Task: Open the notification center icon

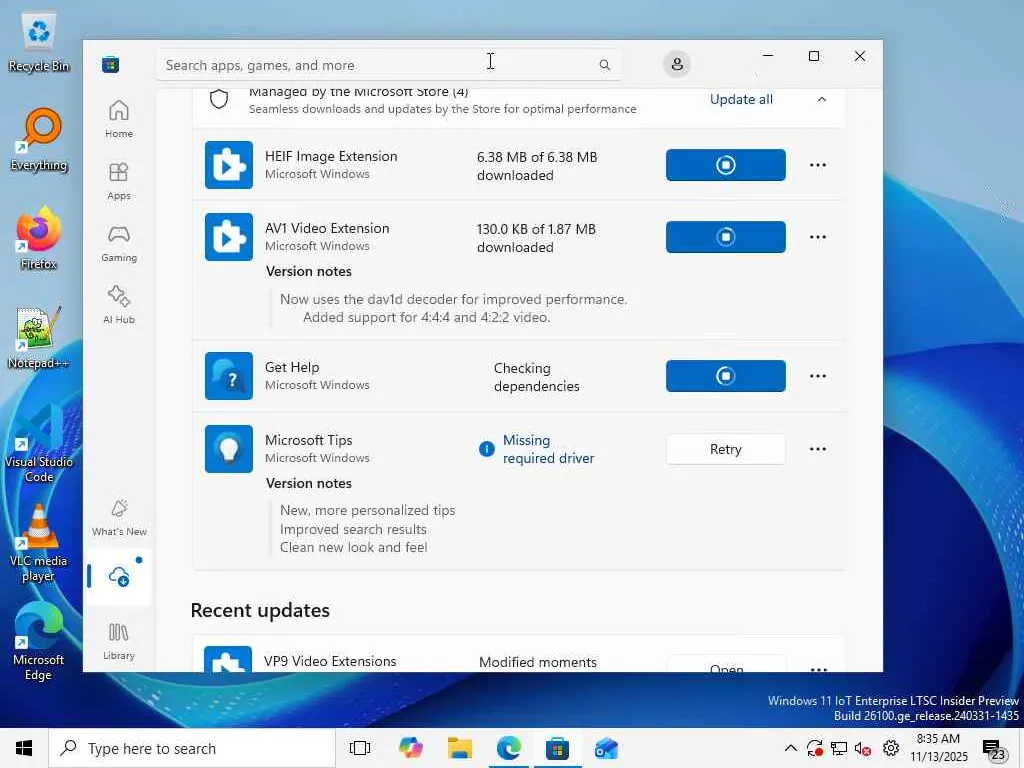Action: pos(994,750)
